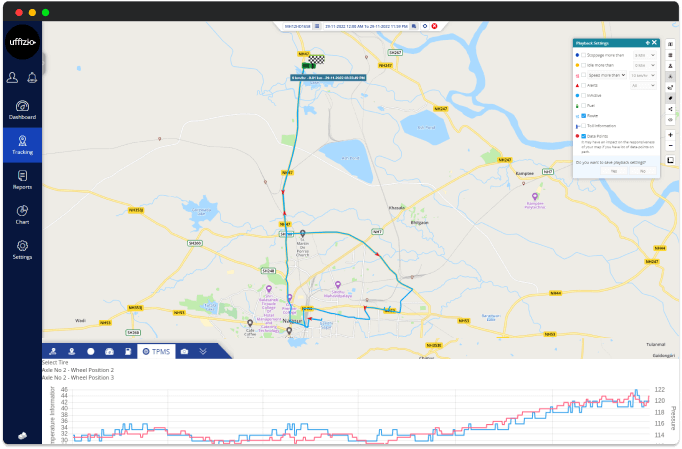Enable the Toll Information checkbox
The image size is (682, 449).
(x=584, y=126)
